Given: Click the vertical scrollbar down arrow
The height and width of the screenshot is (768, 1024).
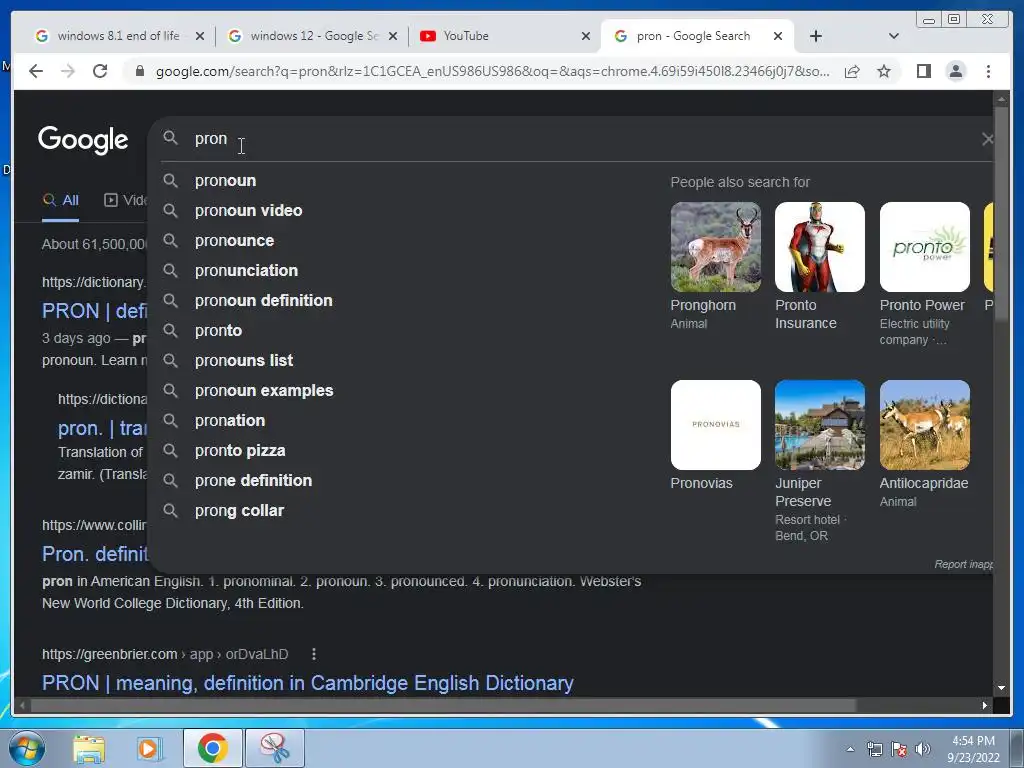Looking at the screenshot, I should click(x=1001, y=688).
